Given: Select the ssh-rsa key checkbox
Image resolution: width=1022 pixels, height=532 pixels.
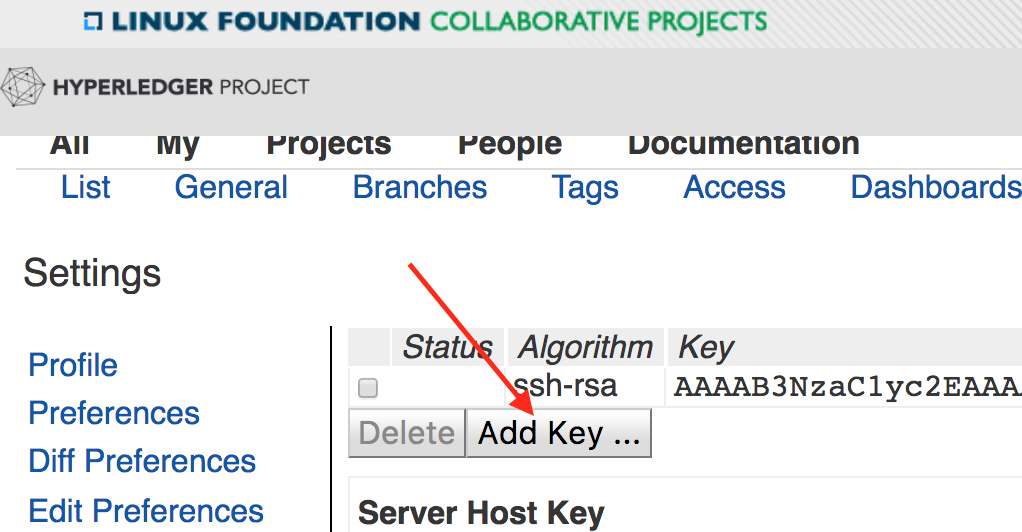Looking at the screenshot, I should [x=368, y=388].
